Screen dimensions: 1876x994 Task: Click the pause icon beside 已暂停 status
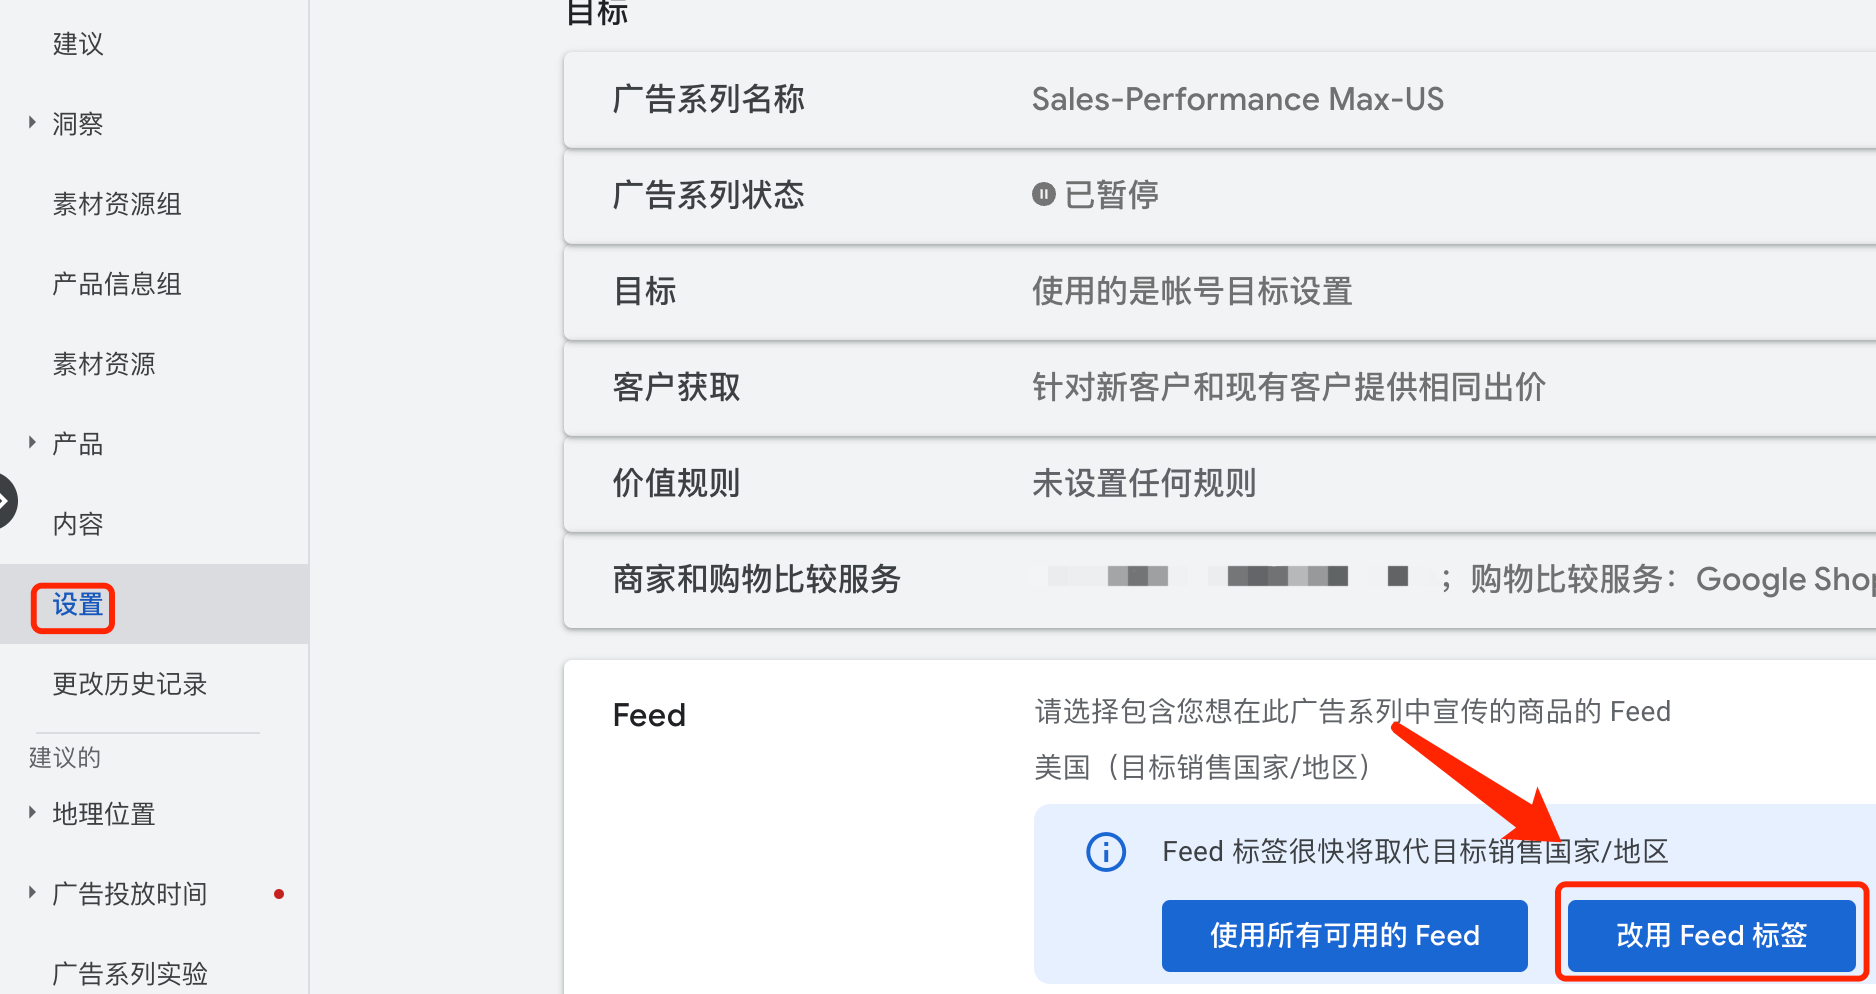pos(1043,194)
